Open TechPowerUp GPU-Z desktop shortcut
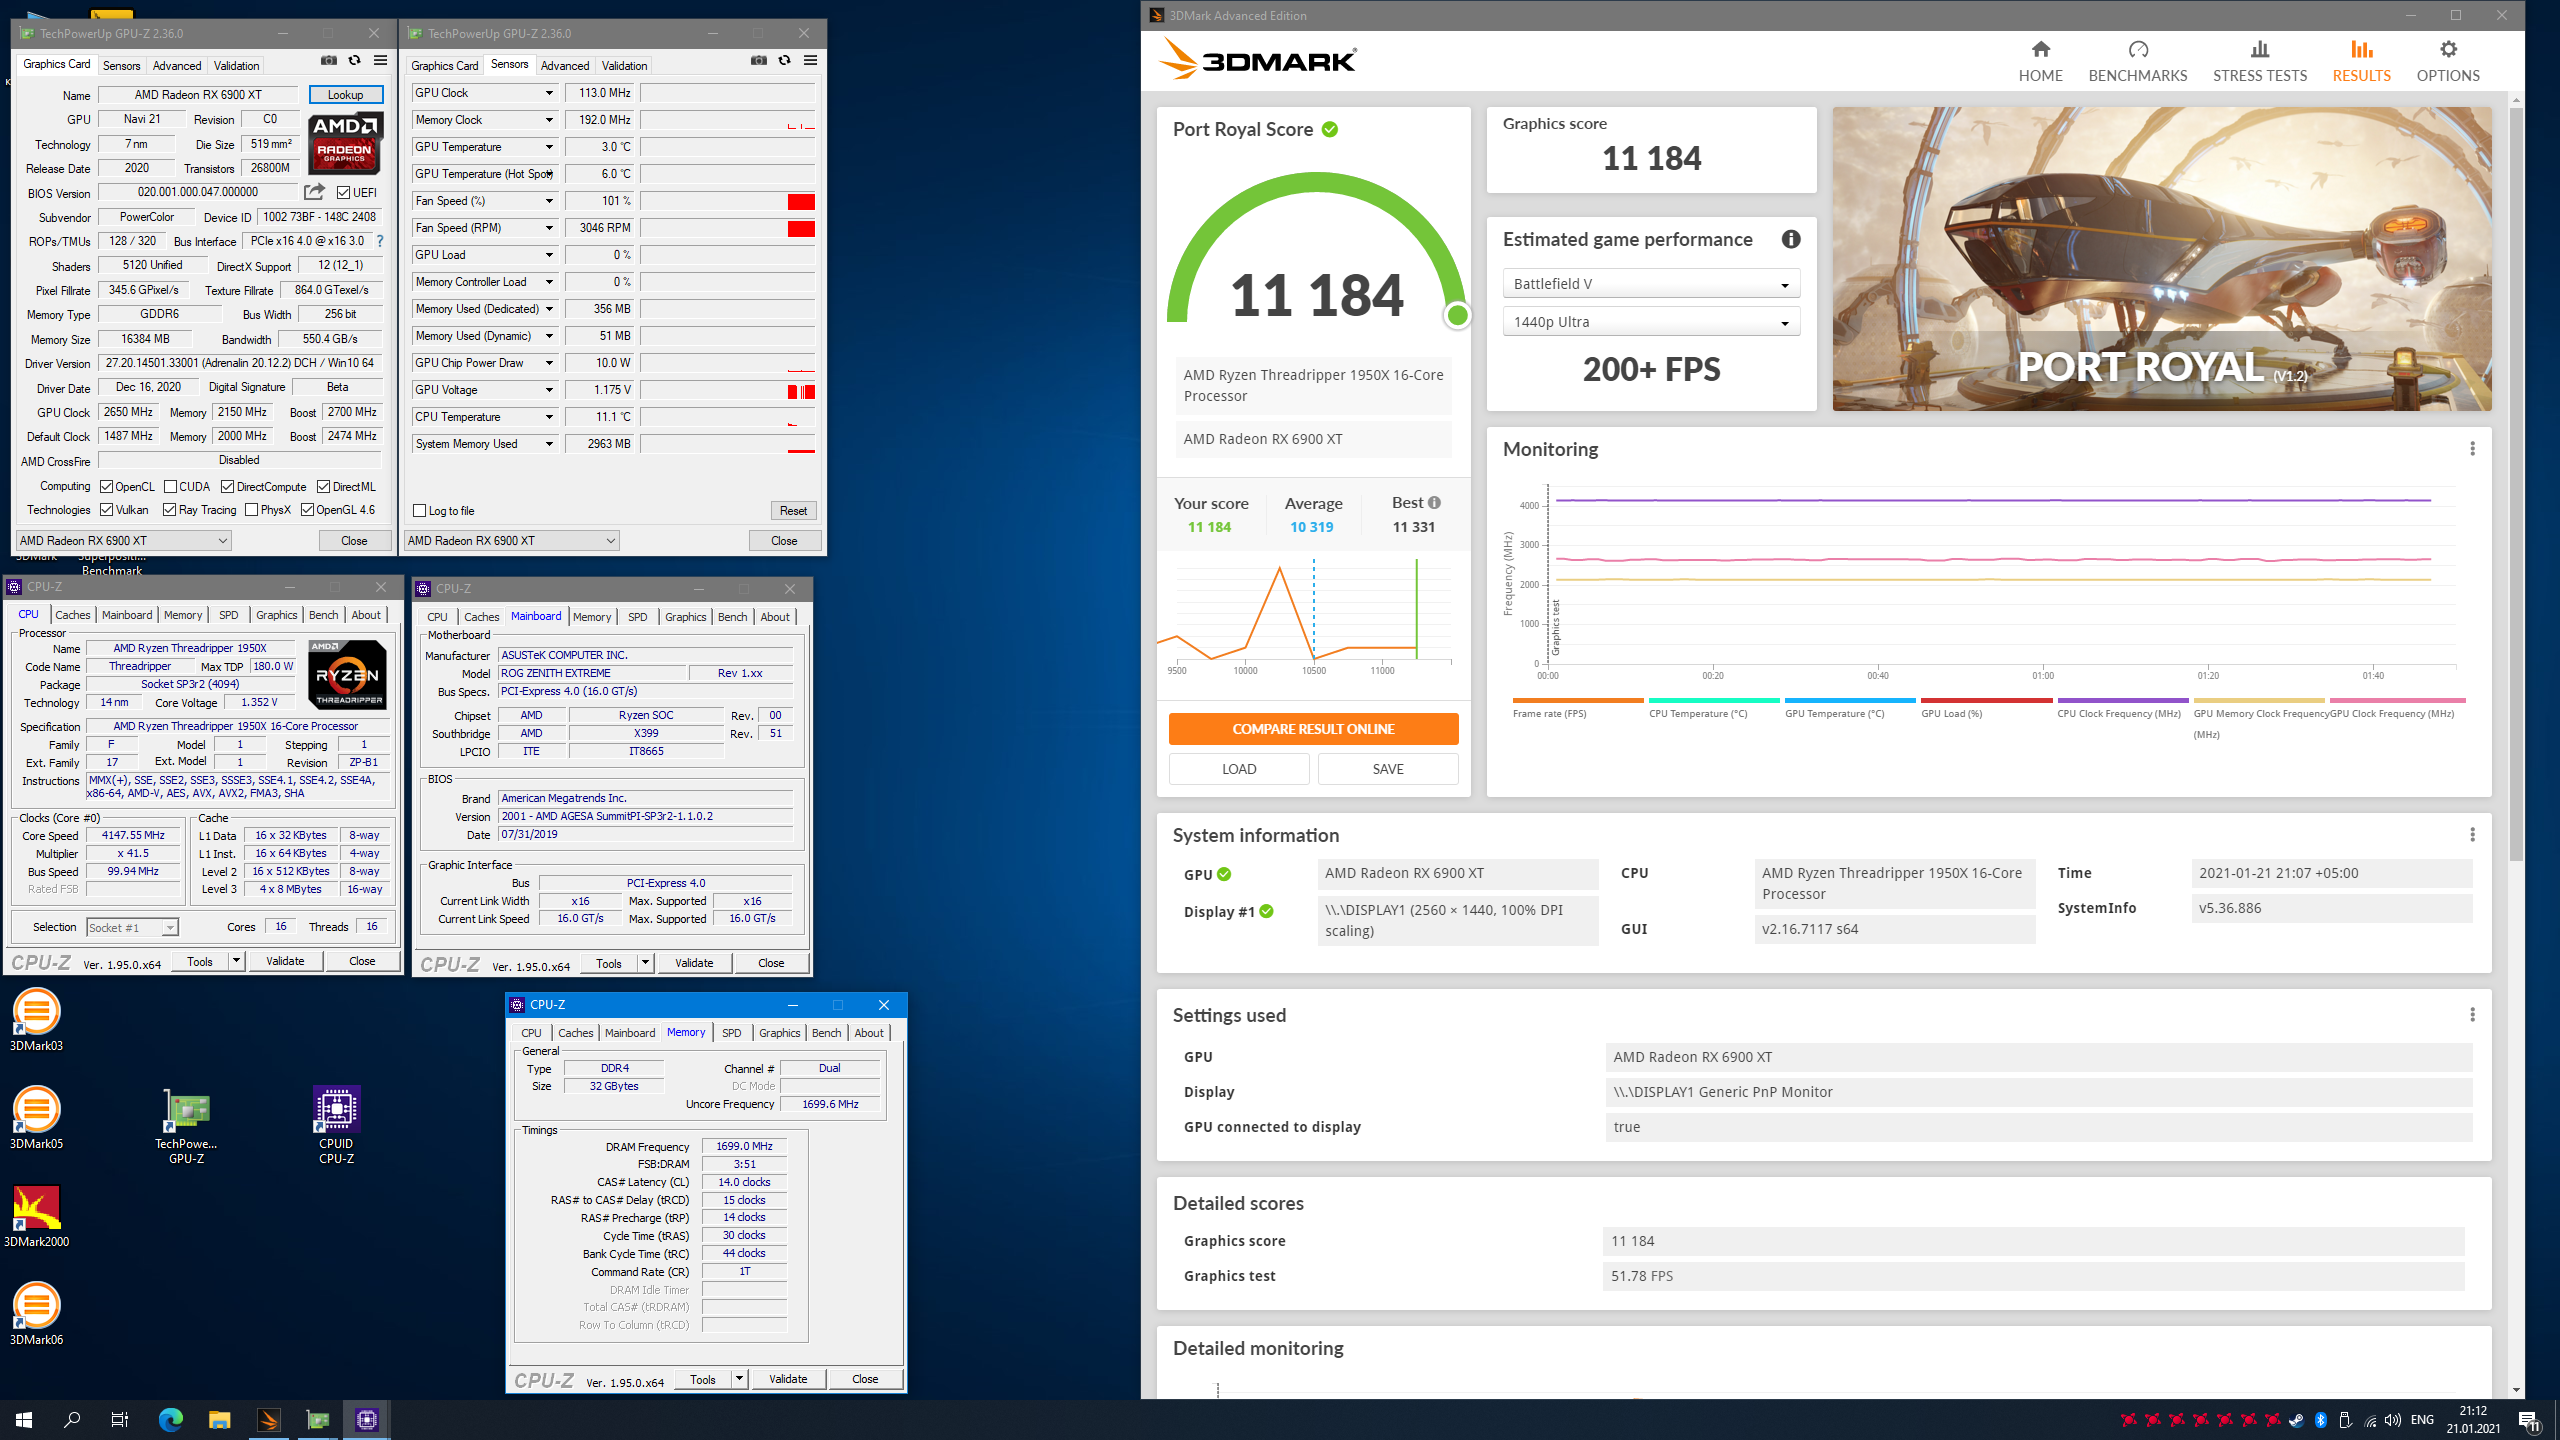Screen dimensions: 2560x1440 tap(186, 1126)
